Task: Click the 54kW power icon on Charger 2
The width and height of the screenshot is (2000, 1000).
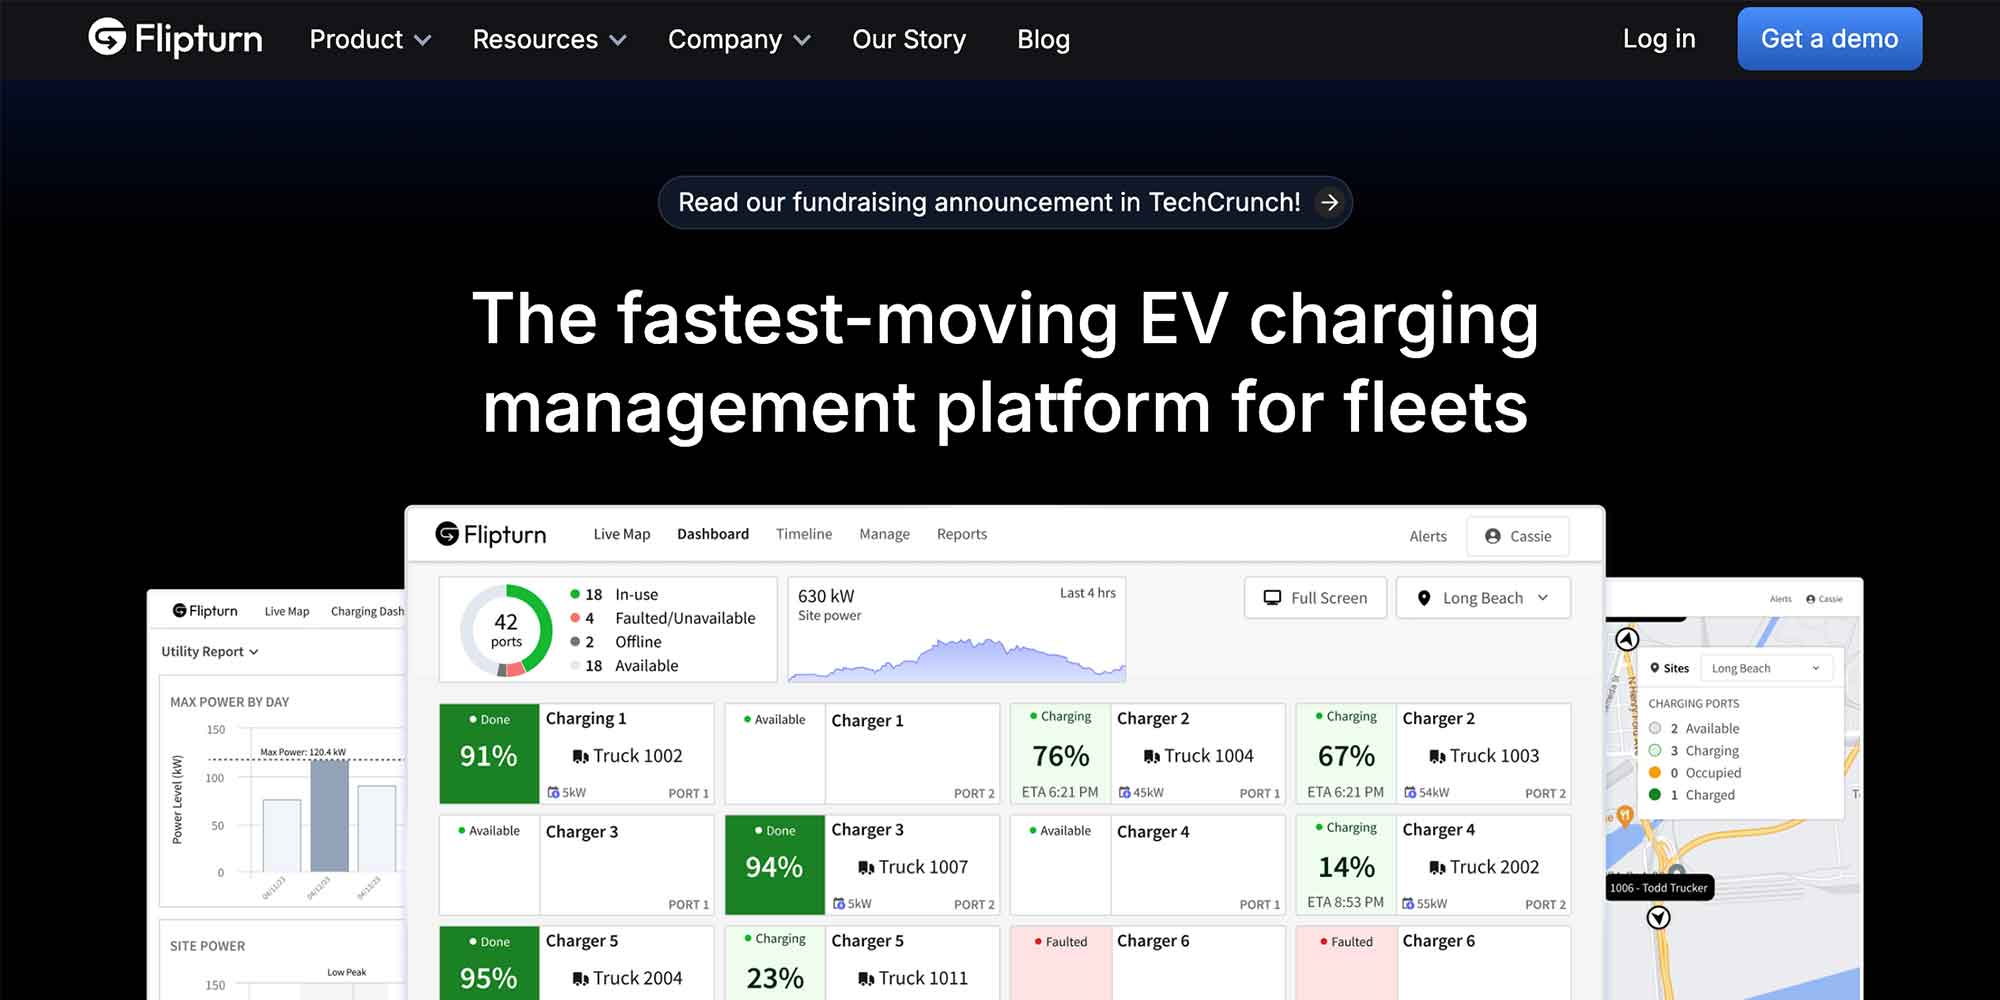Action: tap(1410, 792)
